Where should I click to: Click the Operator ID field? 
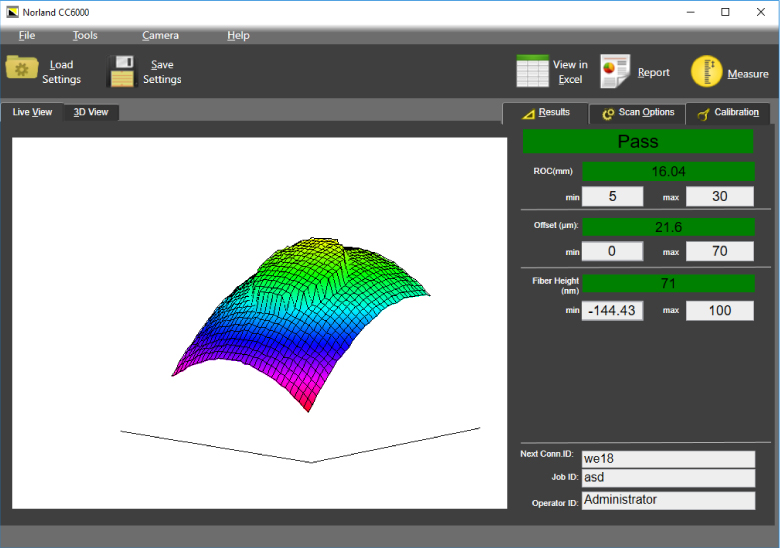point(668,500)
